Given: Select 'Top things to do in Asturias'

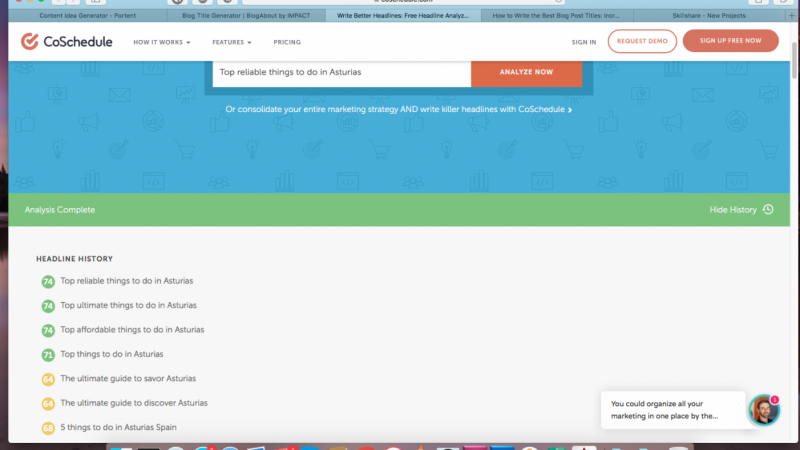Looking at the screenshot, I should coord(112,355).
